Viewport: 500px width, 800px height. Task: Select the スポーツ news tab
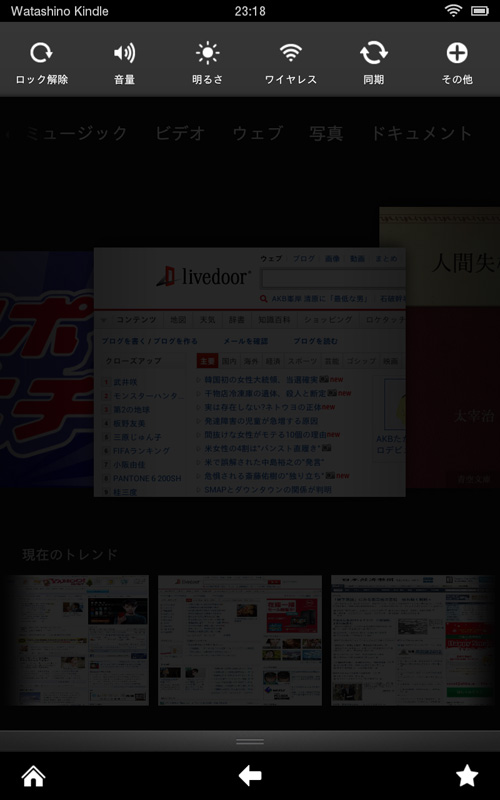point(302,361)
